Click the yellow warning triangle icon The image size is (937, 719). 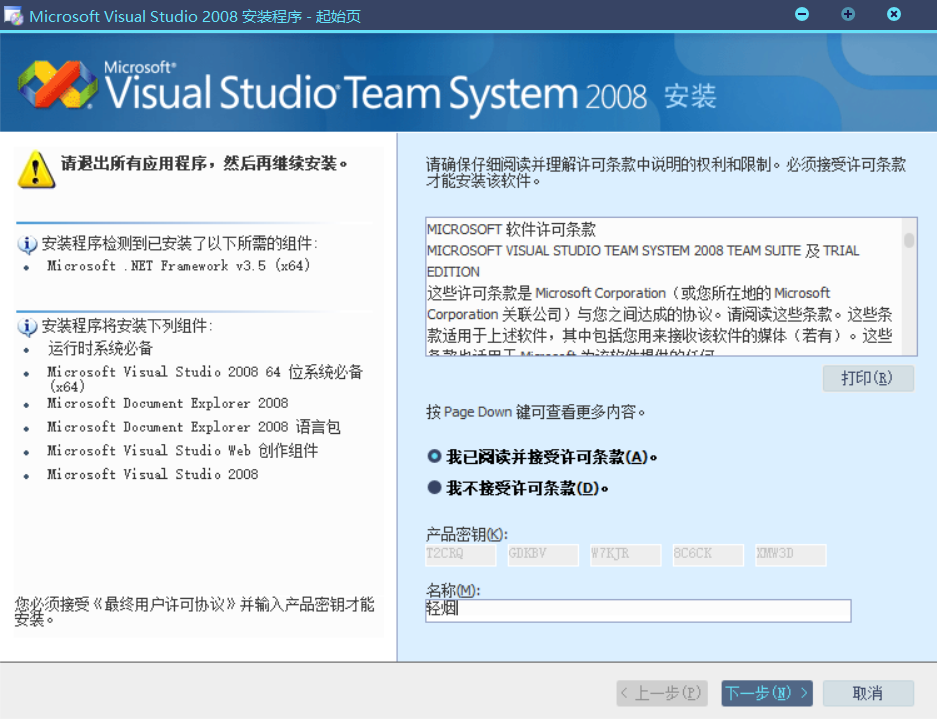click(x=35, y=169)
